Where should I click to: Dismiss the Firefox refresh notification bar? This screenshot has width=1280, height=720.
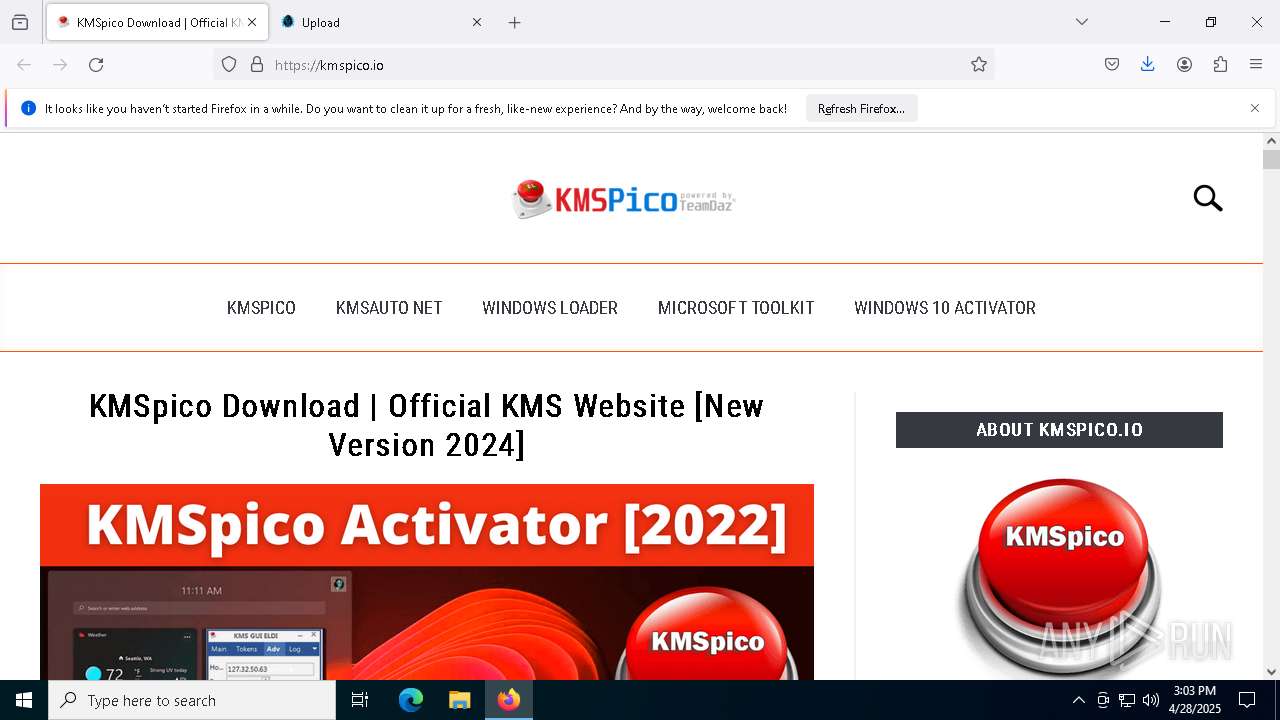point(1255,108)
